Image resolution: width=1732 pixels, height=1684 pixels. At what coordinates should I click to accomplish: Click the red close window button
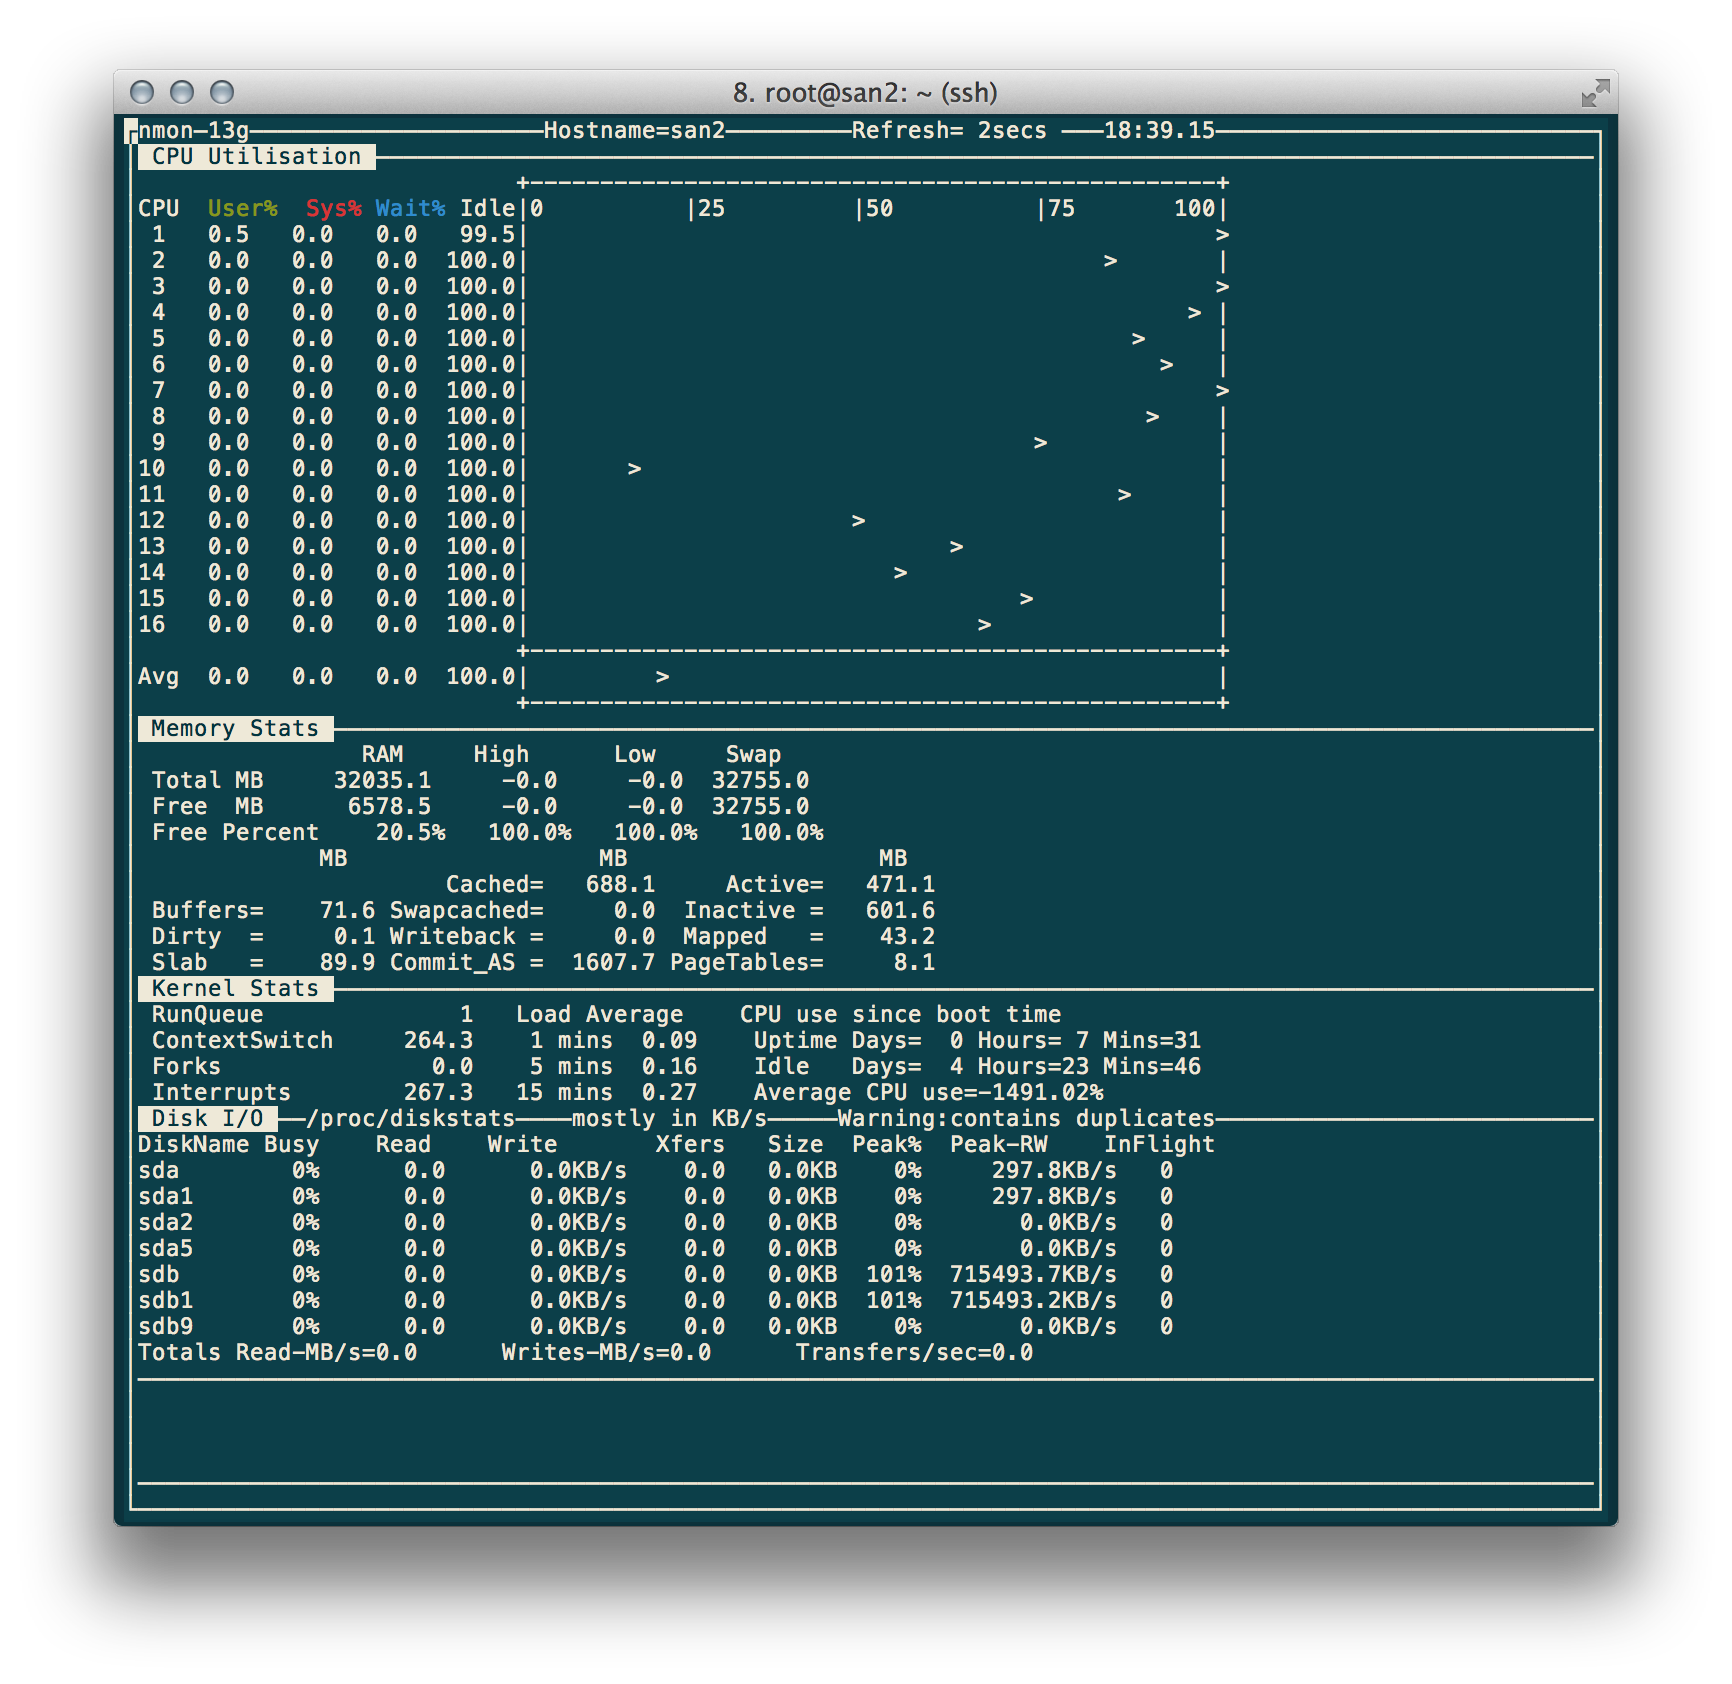tap(142, 92)
